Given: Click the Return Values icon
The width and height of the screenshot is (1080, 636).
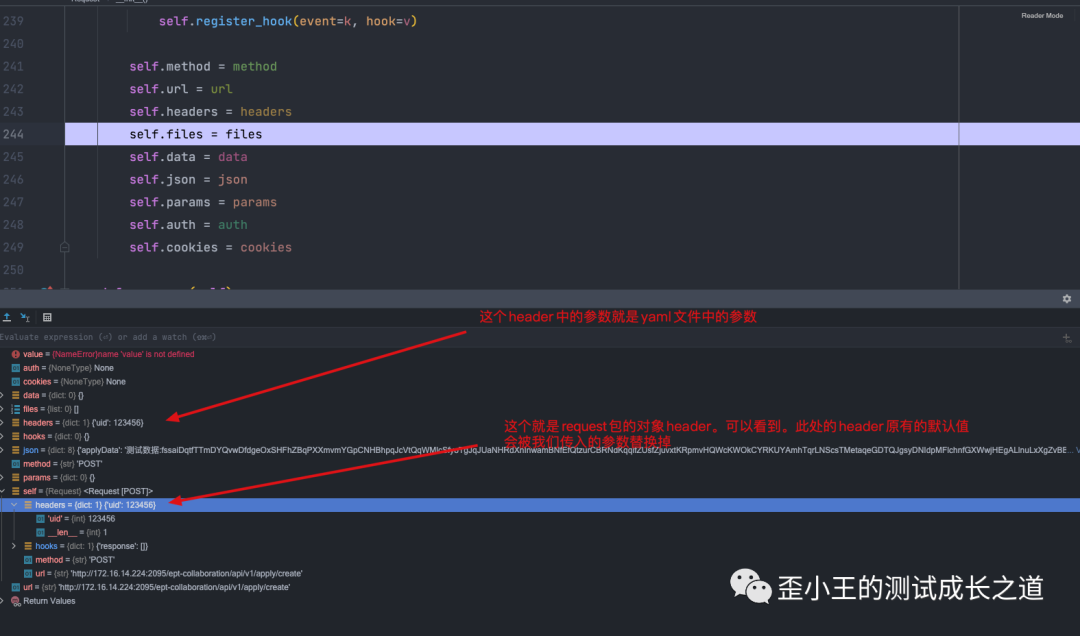Looking at the screenshot, I should pos(15,601).
